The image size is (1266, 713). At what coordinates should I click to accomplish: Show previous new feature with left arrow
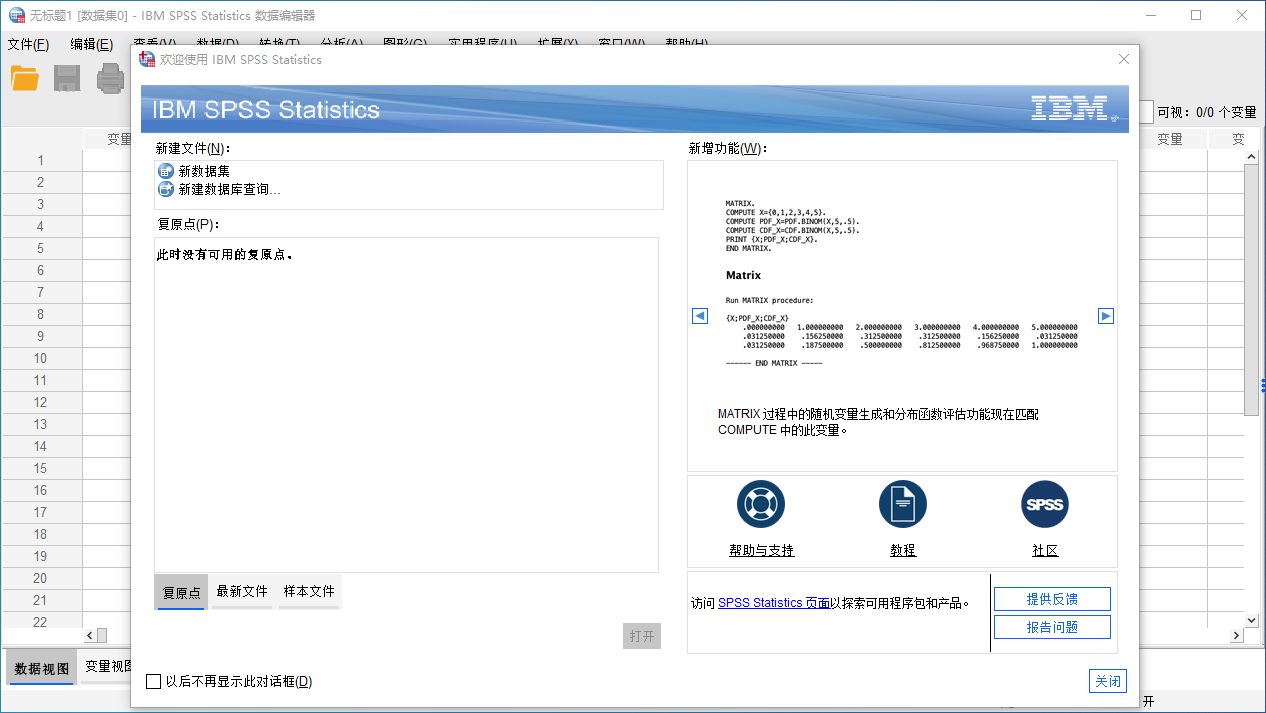pyautogui.click(x=700, y=316)
